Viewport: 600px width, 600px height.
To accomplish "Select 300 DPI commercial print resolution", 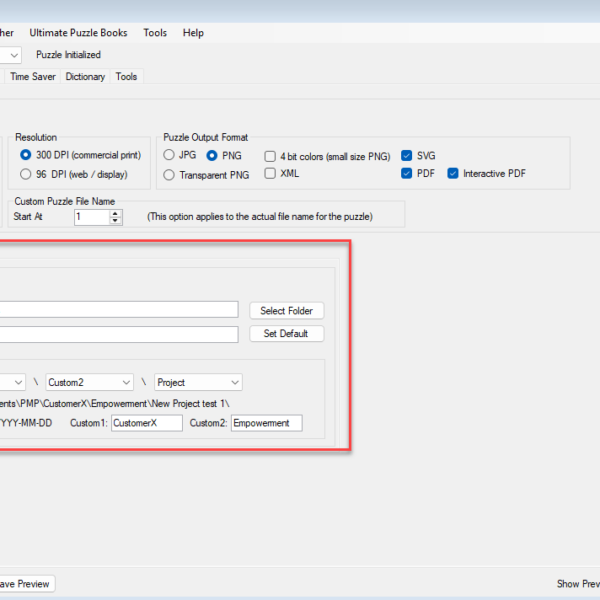I will click(x=27, y=156).
